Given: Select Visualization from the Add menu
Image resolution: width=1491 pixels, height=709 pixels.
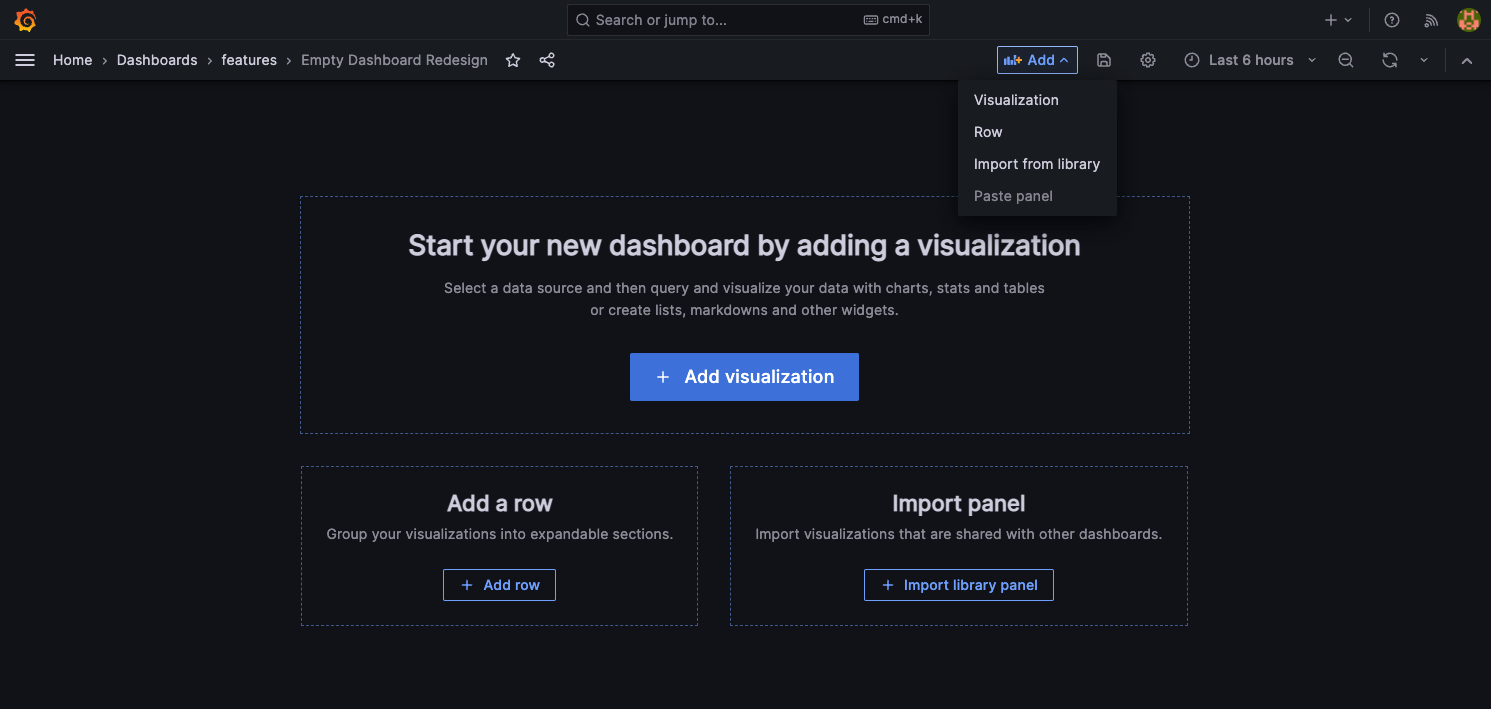Looking at the screenshot, I should pos(1016,100).
